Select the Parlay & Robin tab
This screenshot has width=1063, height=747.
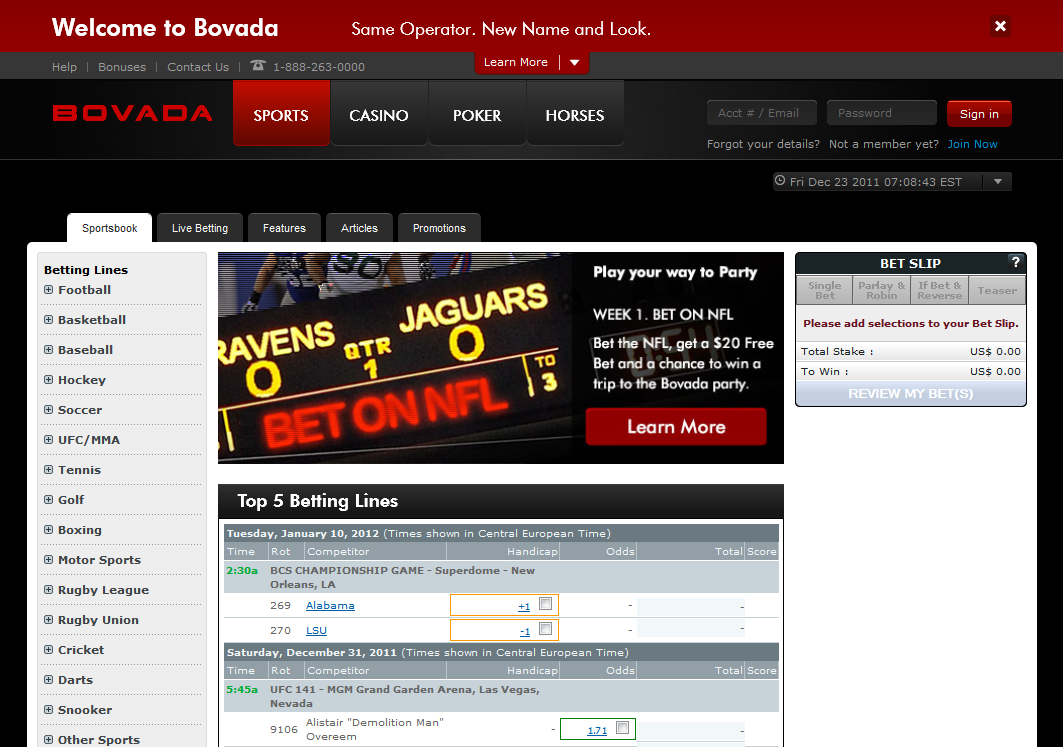(881, 290)
